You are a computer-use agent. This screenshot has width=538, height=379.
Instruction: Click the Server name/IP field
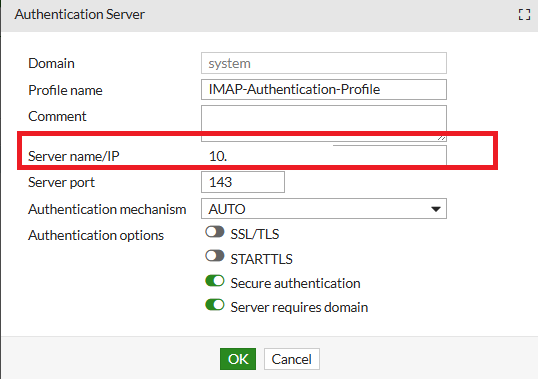click(324, 156)
